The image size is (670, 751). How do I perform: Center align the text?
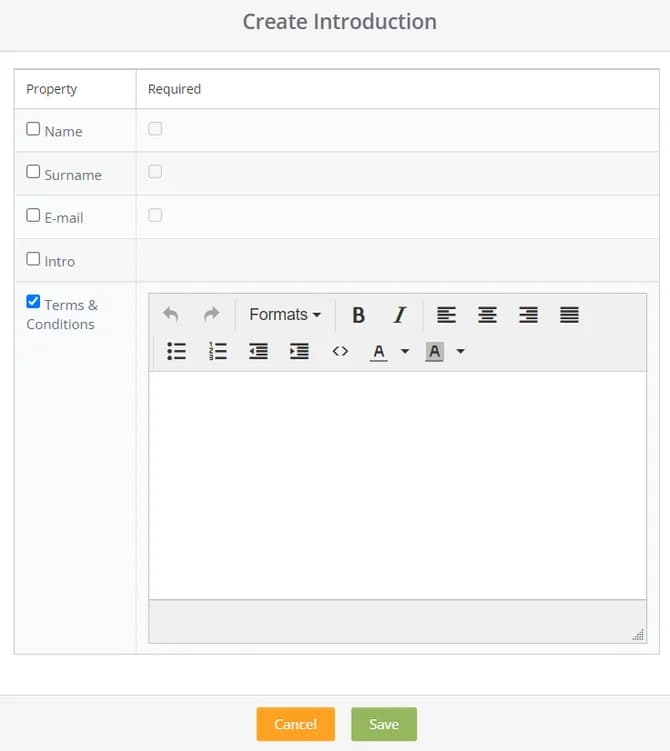tap(488, 315)
